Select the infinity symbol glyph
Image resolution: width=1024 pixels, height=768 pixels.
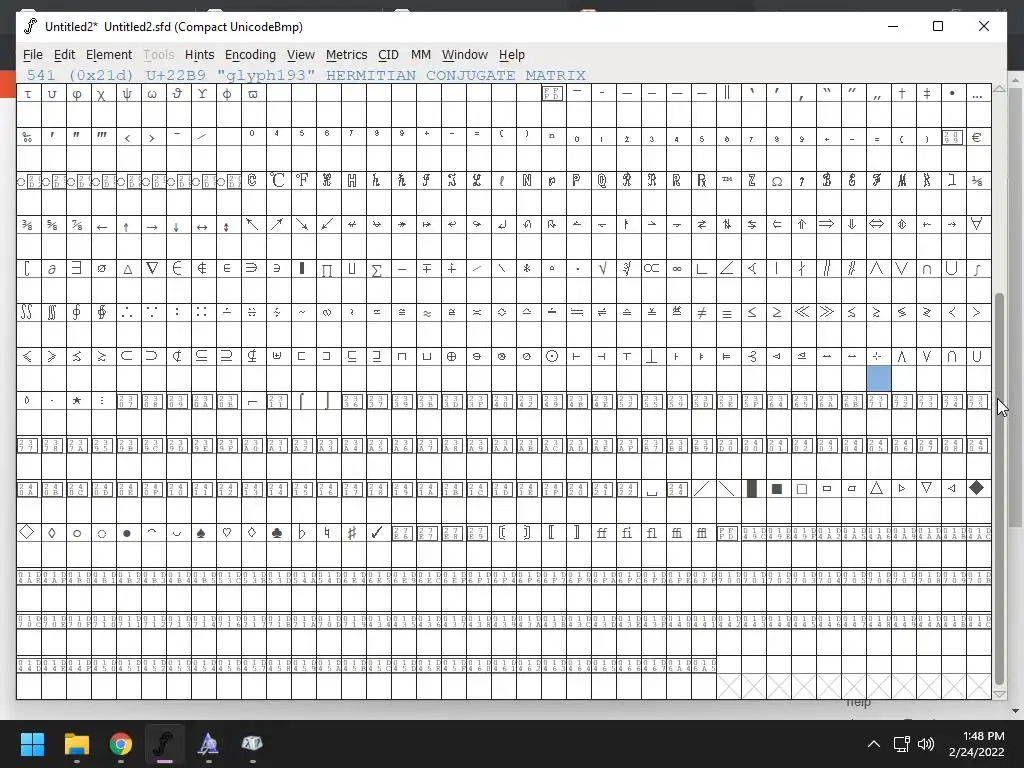click(677, 269)
